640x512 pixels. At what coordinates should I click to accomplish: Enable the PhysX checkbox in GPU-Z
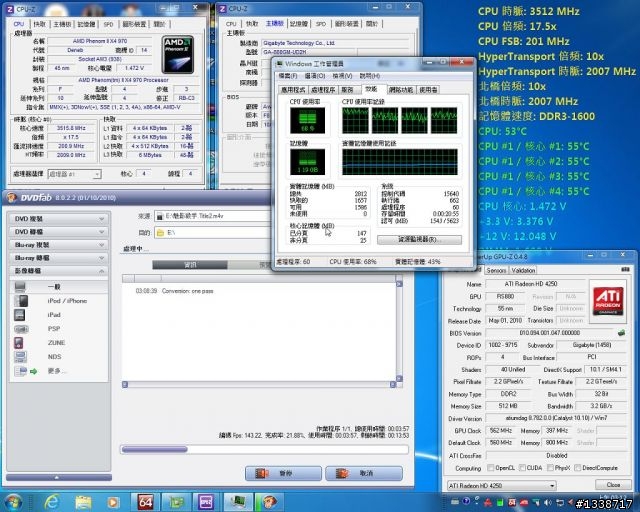coord(550,468)
